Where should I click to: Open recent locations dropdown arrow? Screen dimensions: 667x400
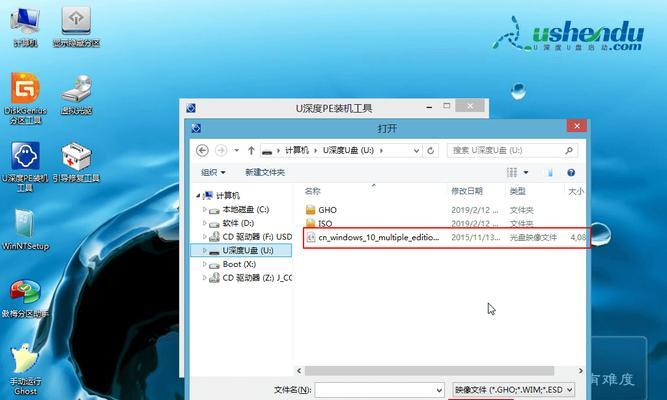point(237,150)
